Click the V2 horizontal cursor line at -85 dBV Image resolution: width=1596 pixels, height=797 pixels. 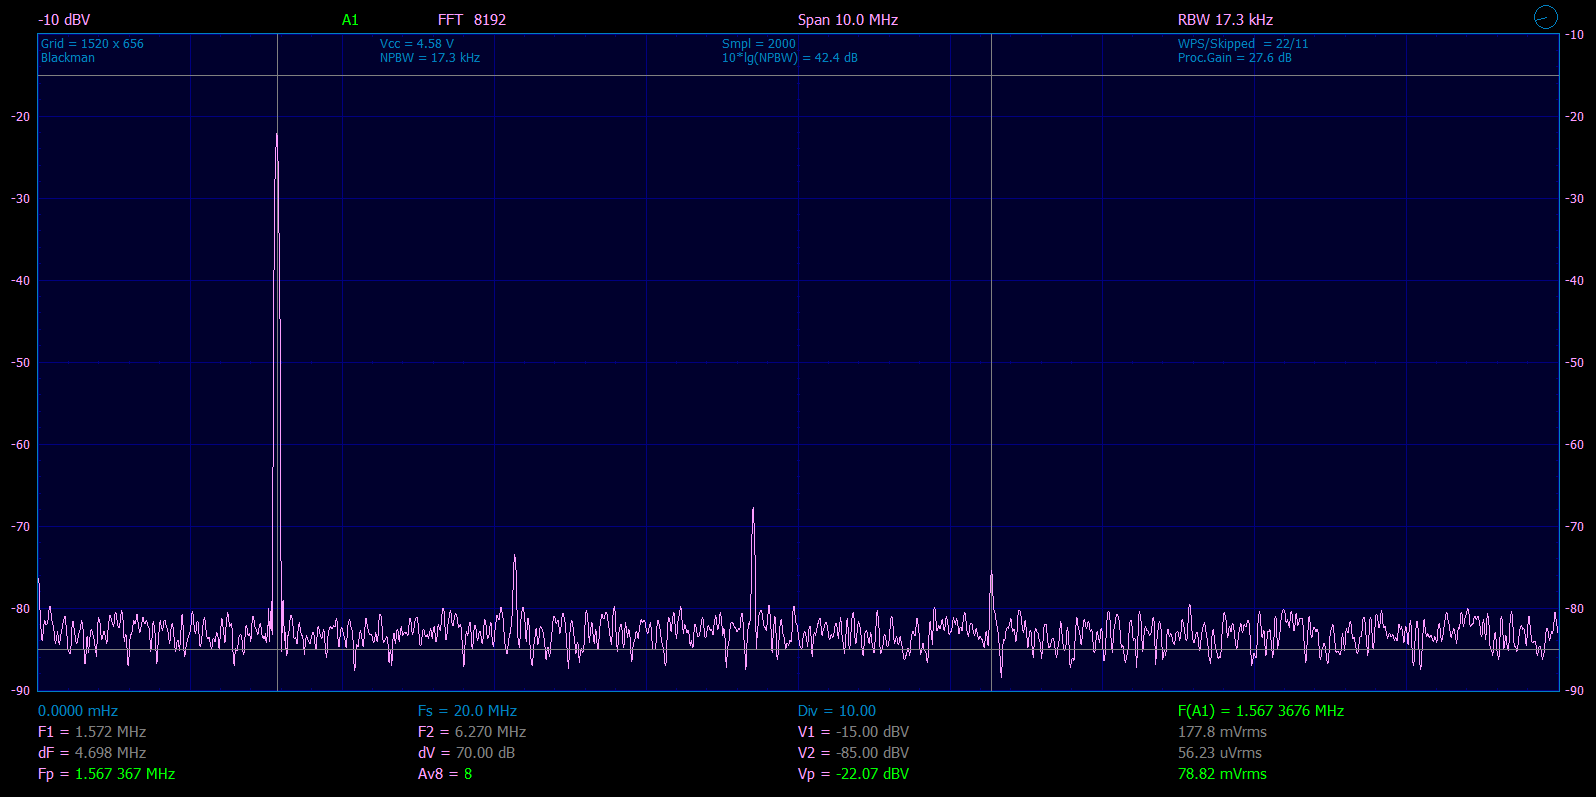coord(798,649)
